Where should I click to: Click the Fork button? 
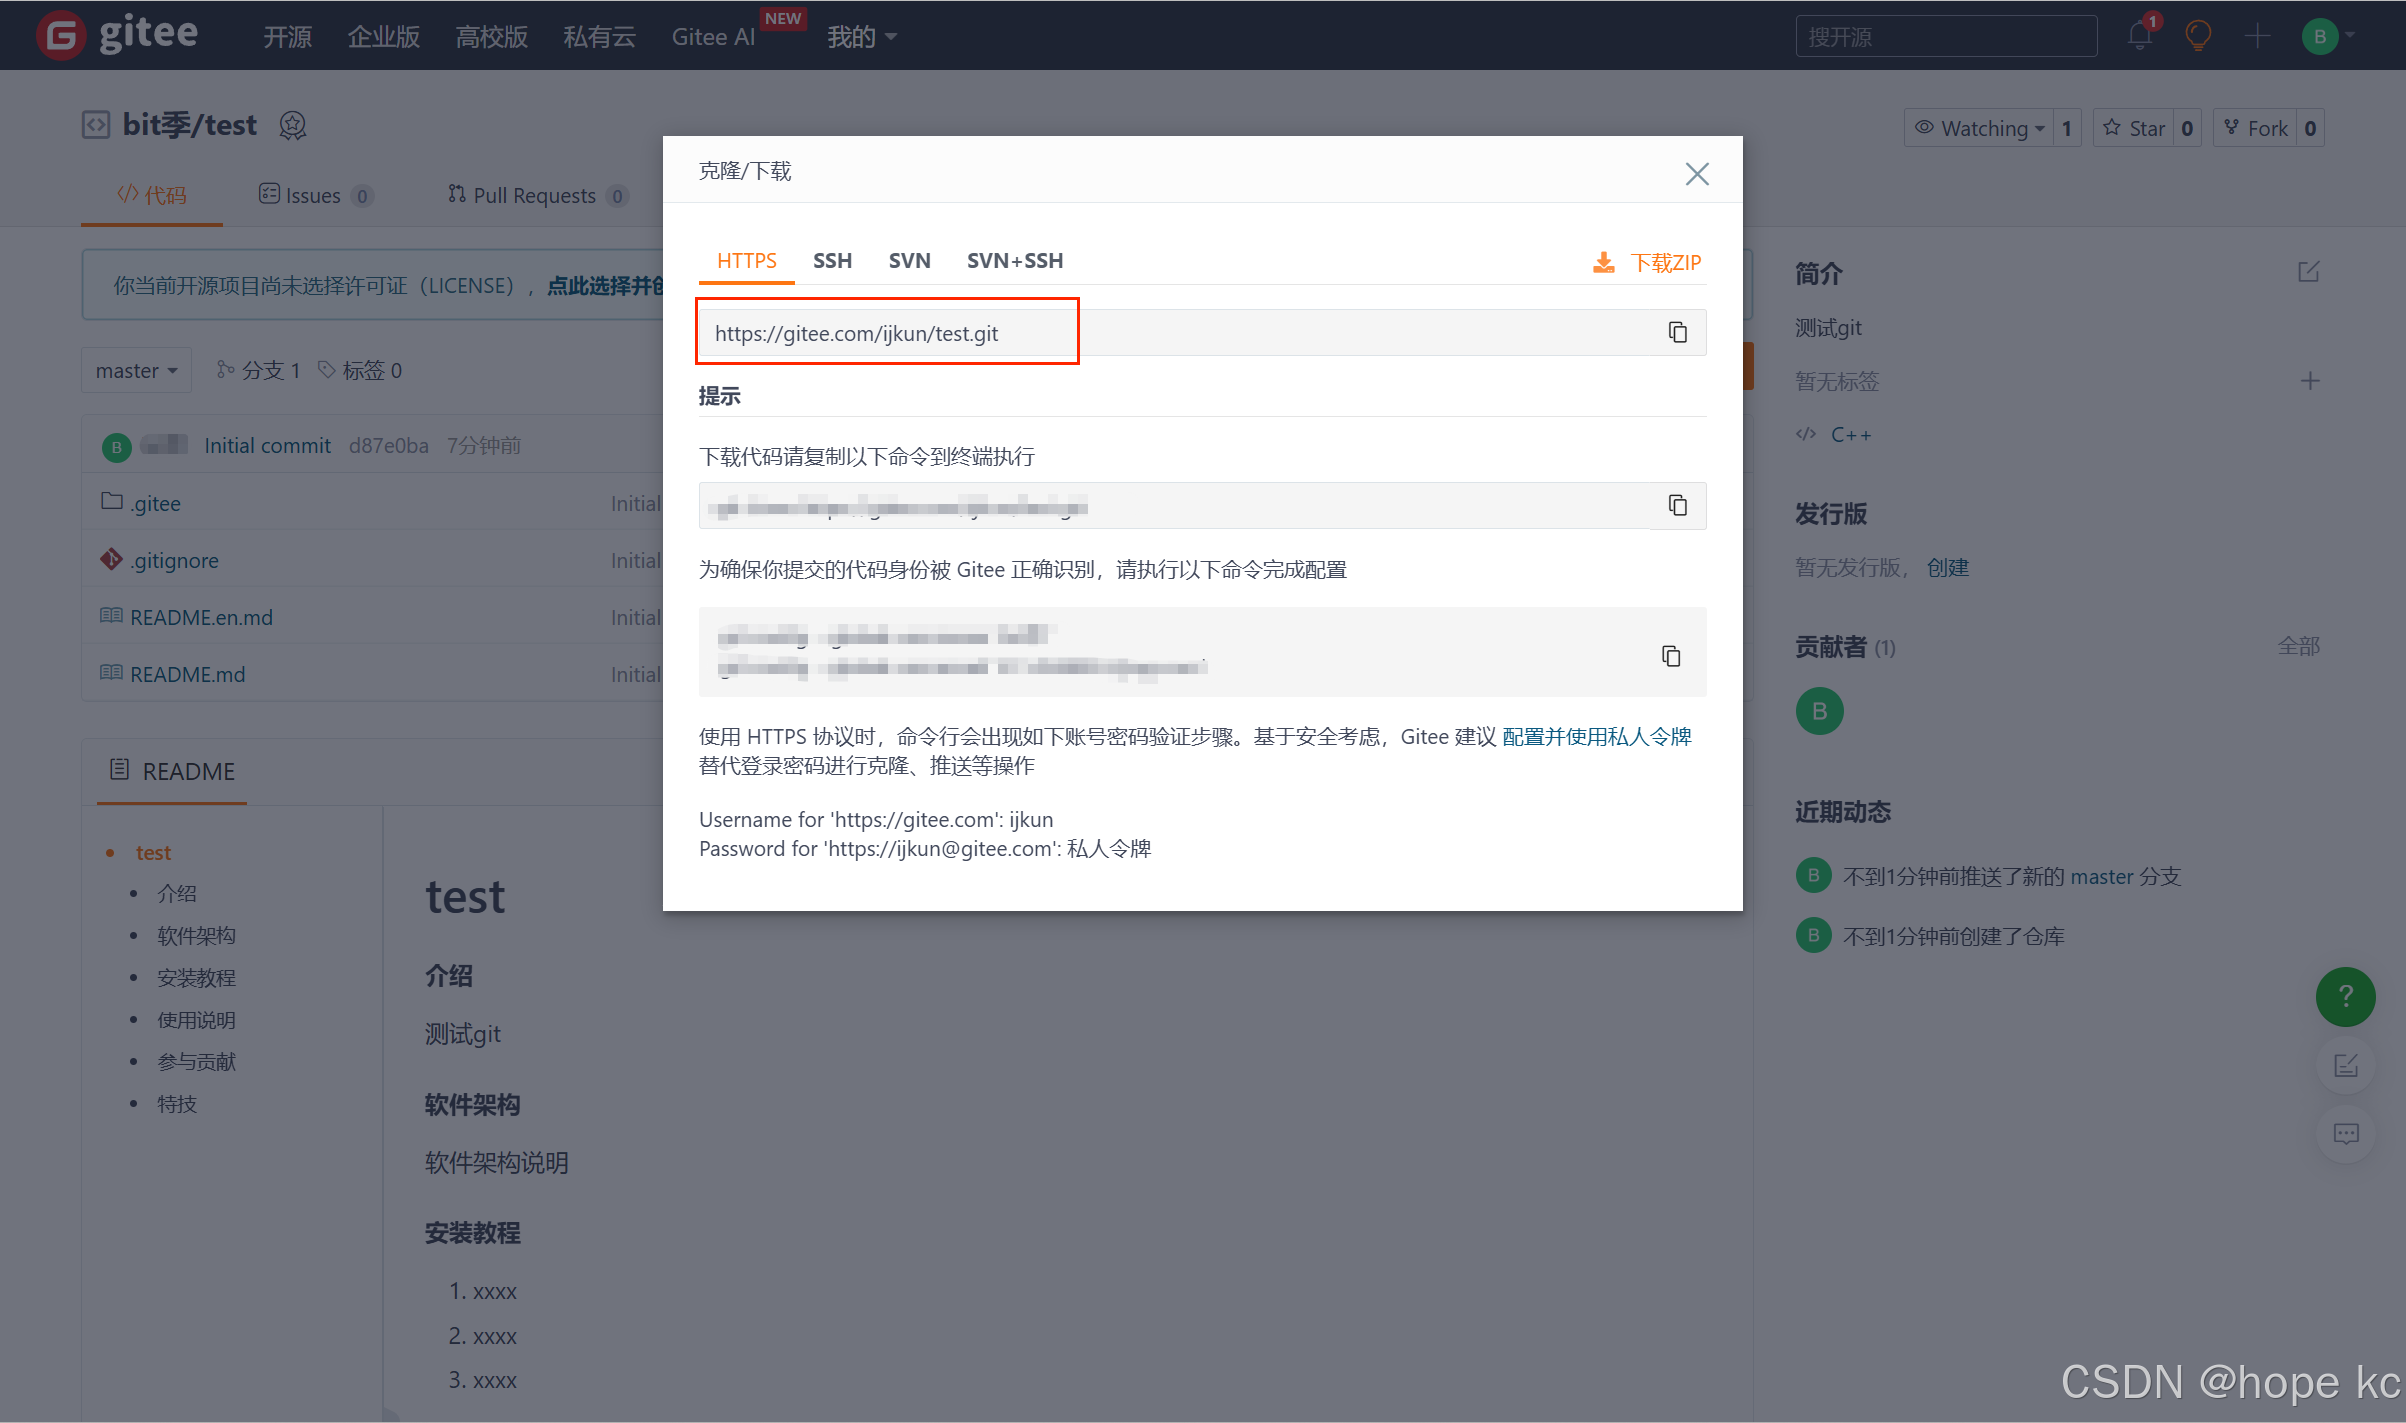coord(2255,128)
